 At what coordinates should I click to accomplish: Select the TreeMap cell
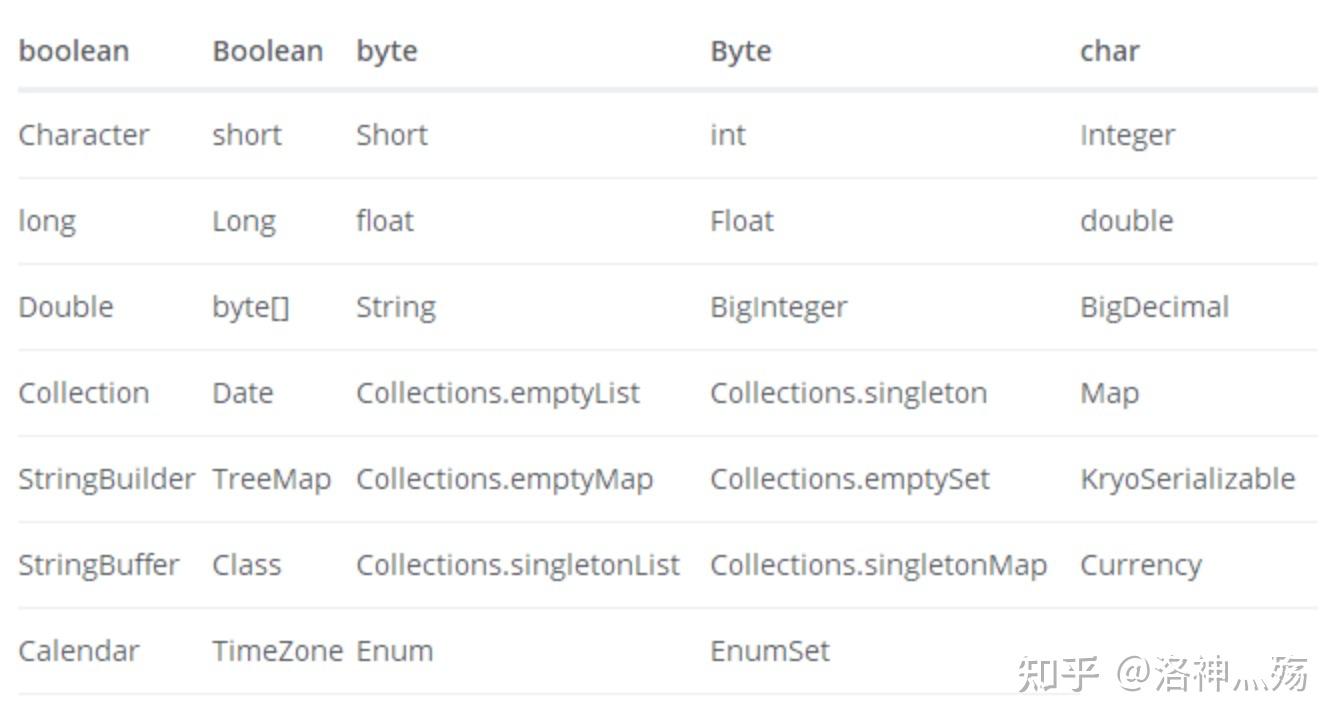271,479
